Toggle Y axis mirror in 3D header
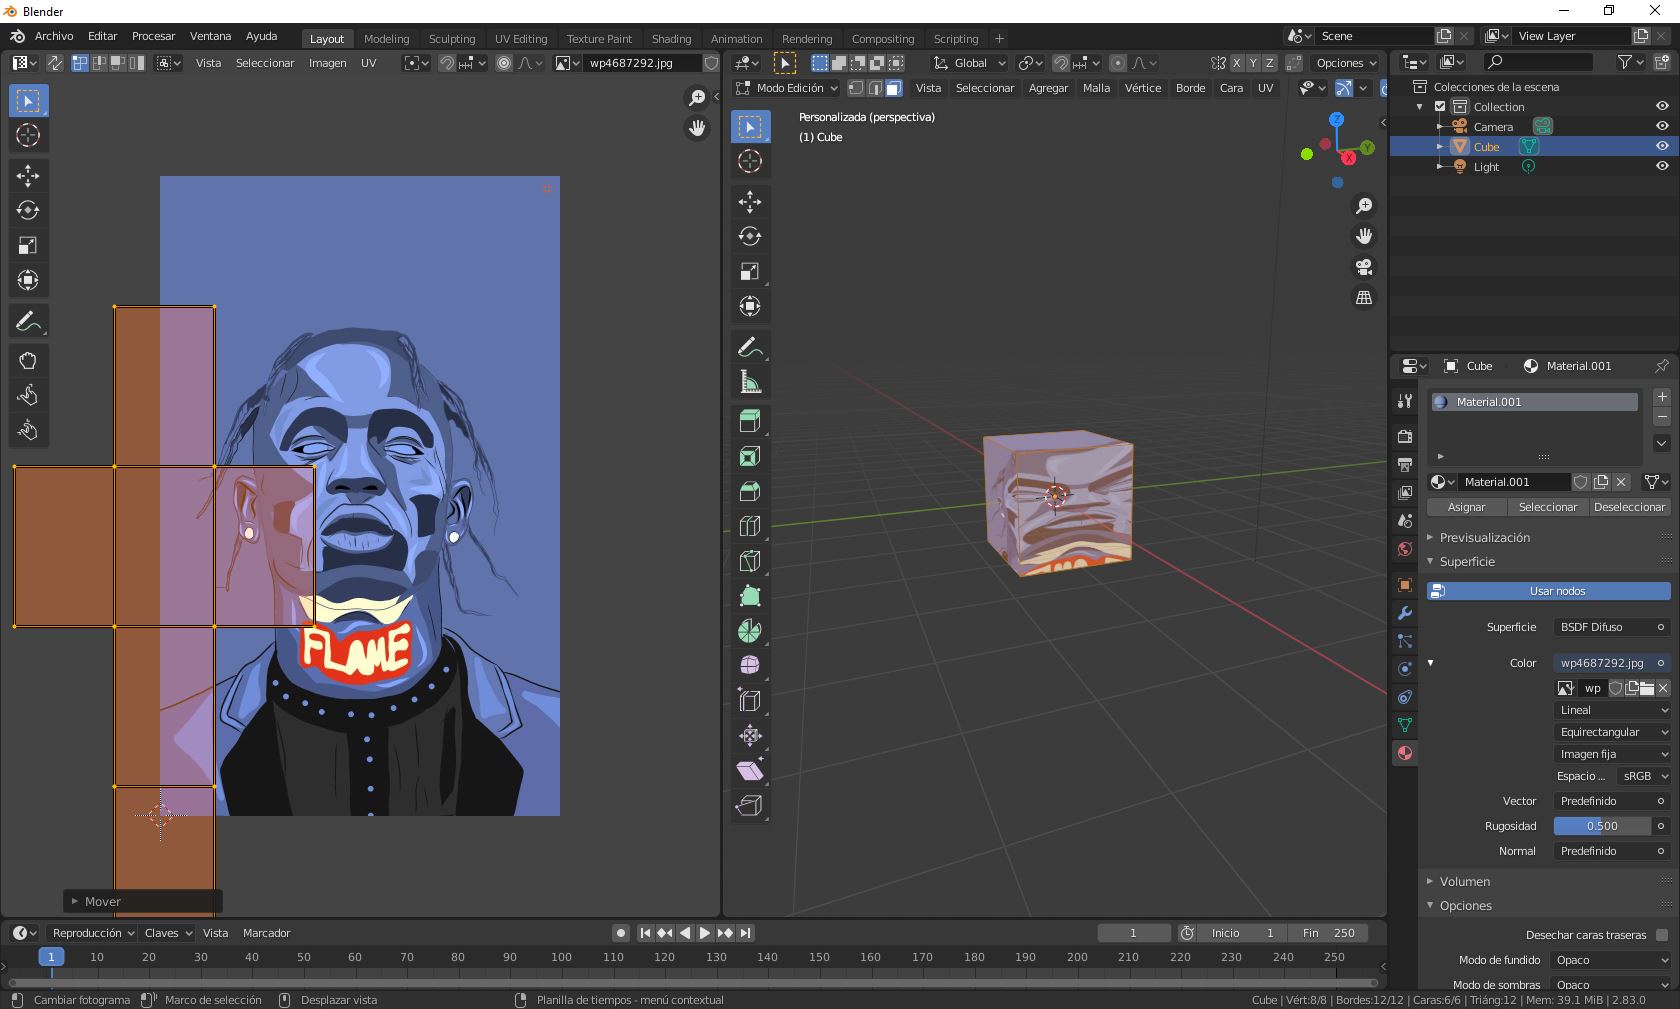This screenshot has height=1009, width=1680. pos(1253,63)
